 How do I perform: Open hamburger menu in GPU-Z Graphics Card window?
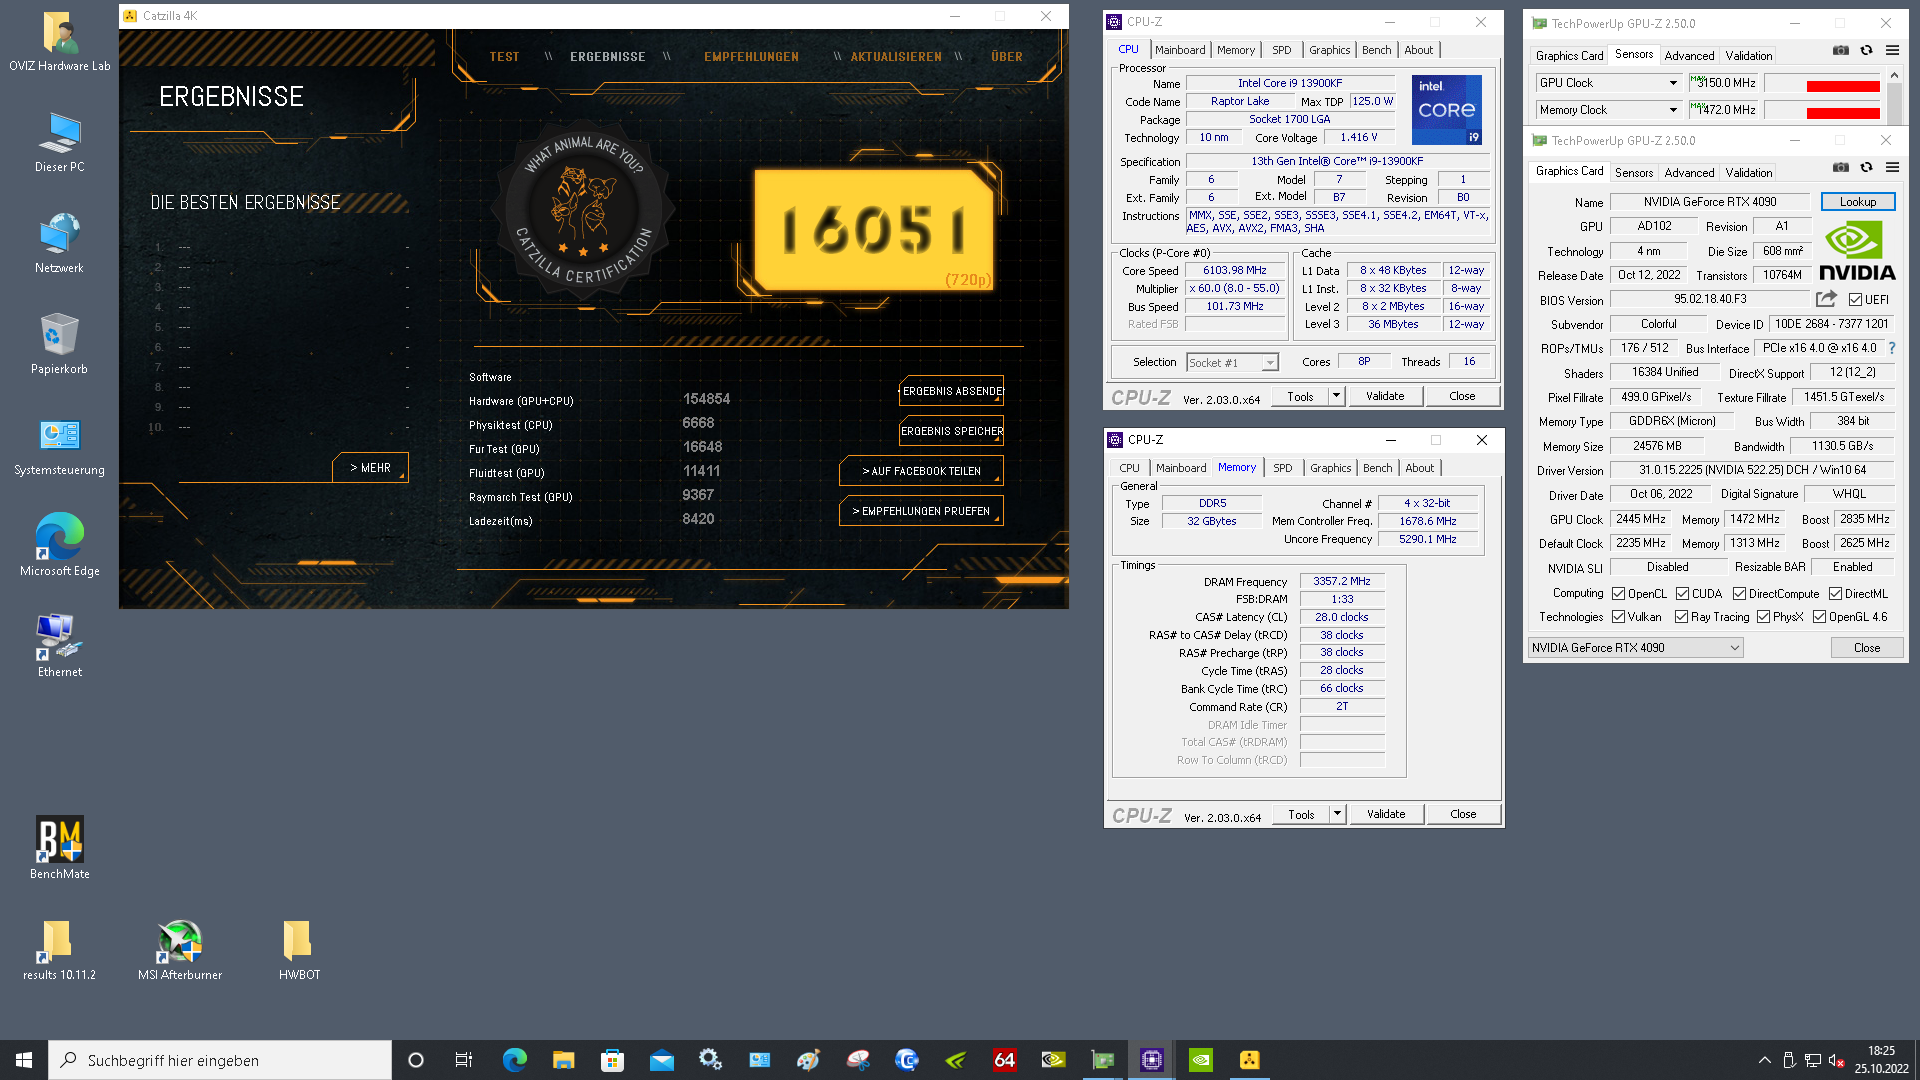1892,168
